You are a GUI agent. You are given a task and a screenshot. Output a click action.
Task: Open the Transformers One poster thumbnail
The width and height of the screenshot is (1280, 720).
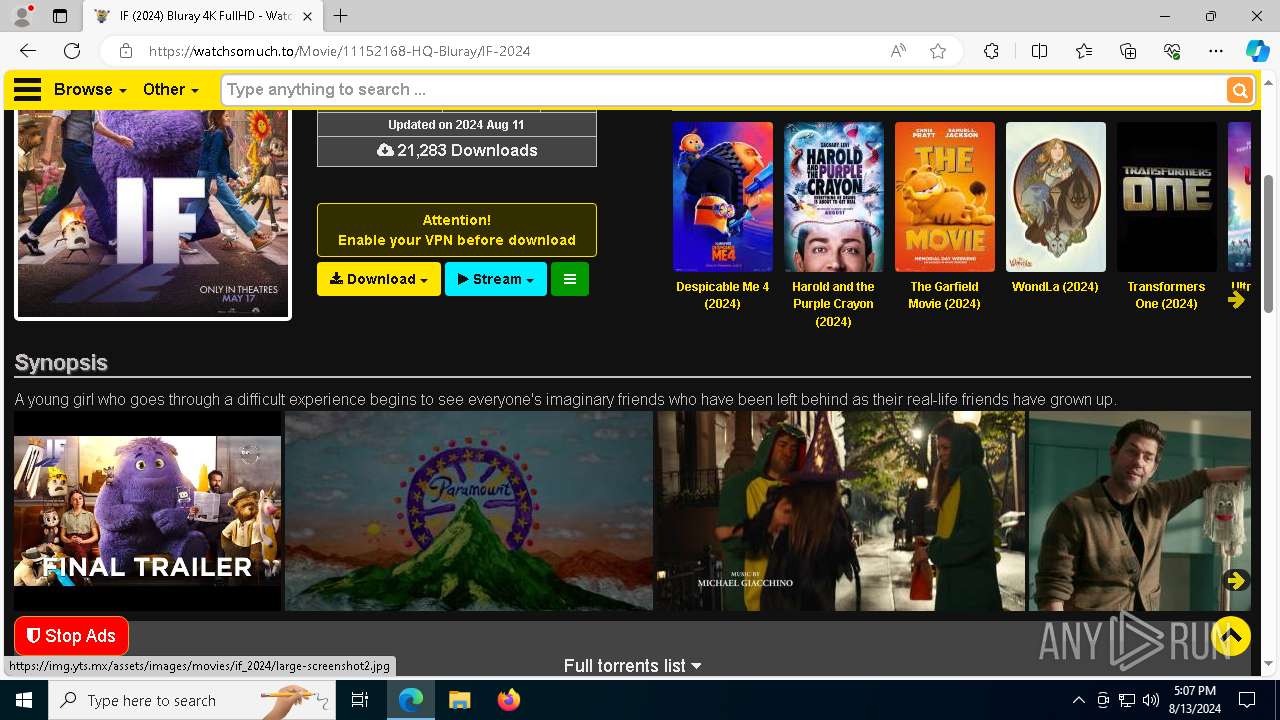pyautogui.click(x=1167, y=197)
